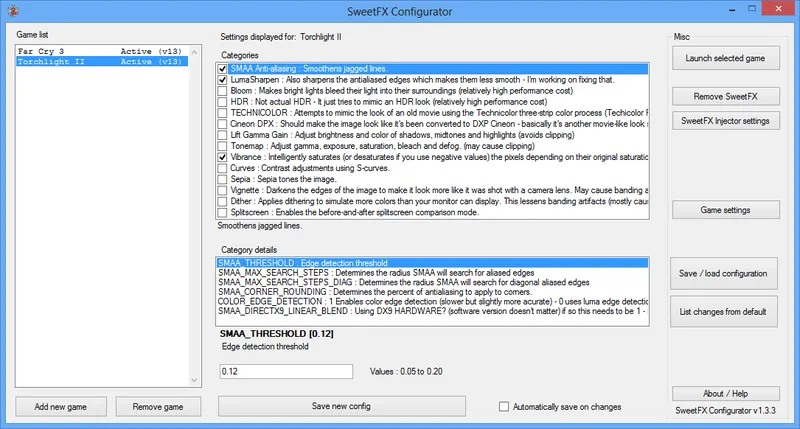
Task: Click List changes from default button
Action: click(x=723, y=312)
